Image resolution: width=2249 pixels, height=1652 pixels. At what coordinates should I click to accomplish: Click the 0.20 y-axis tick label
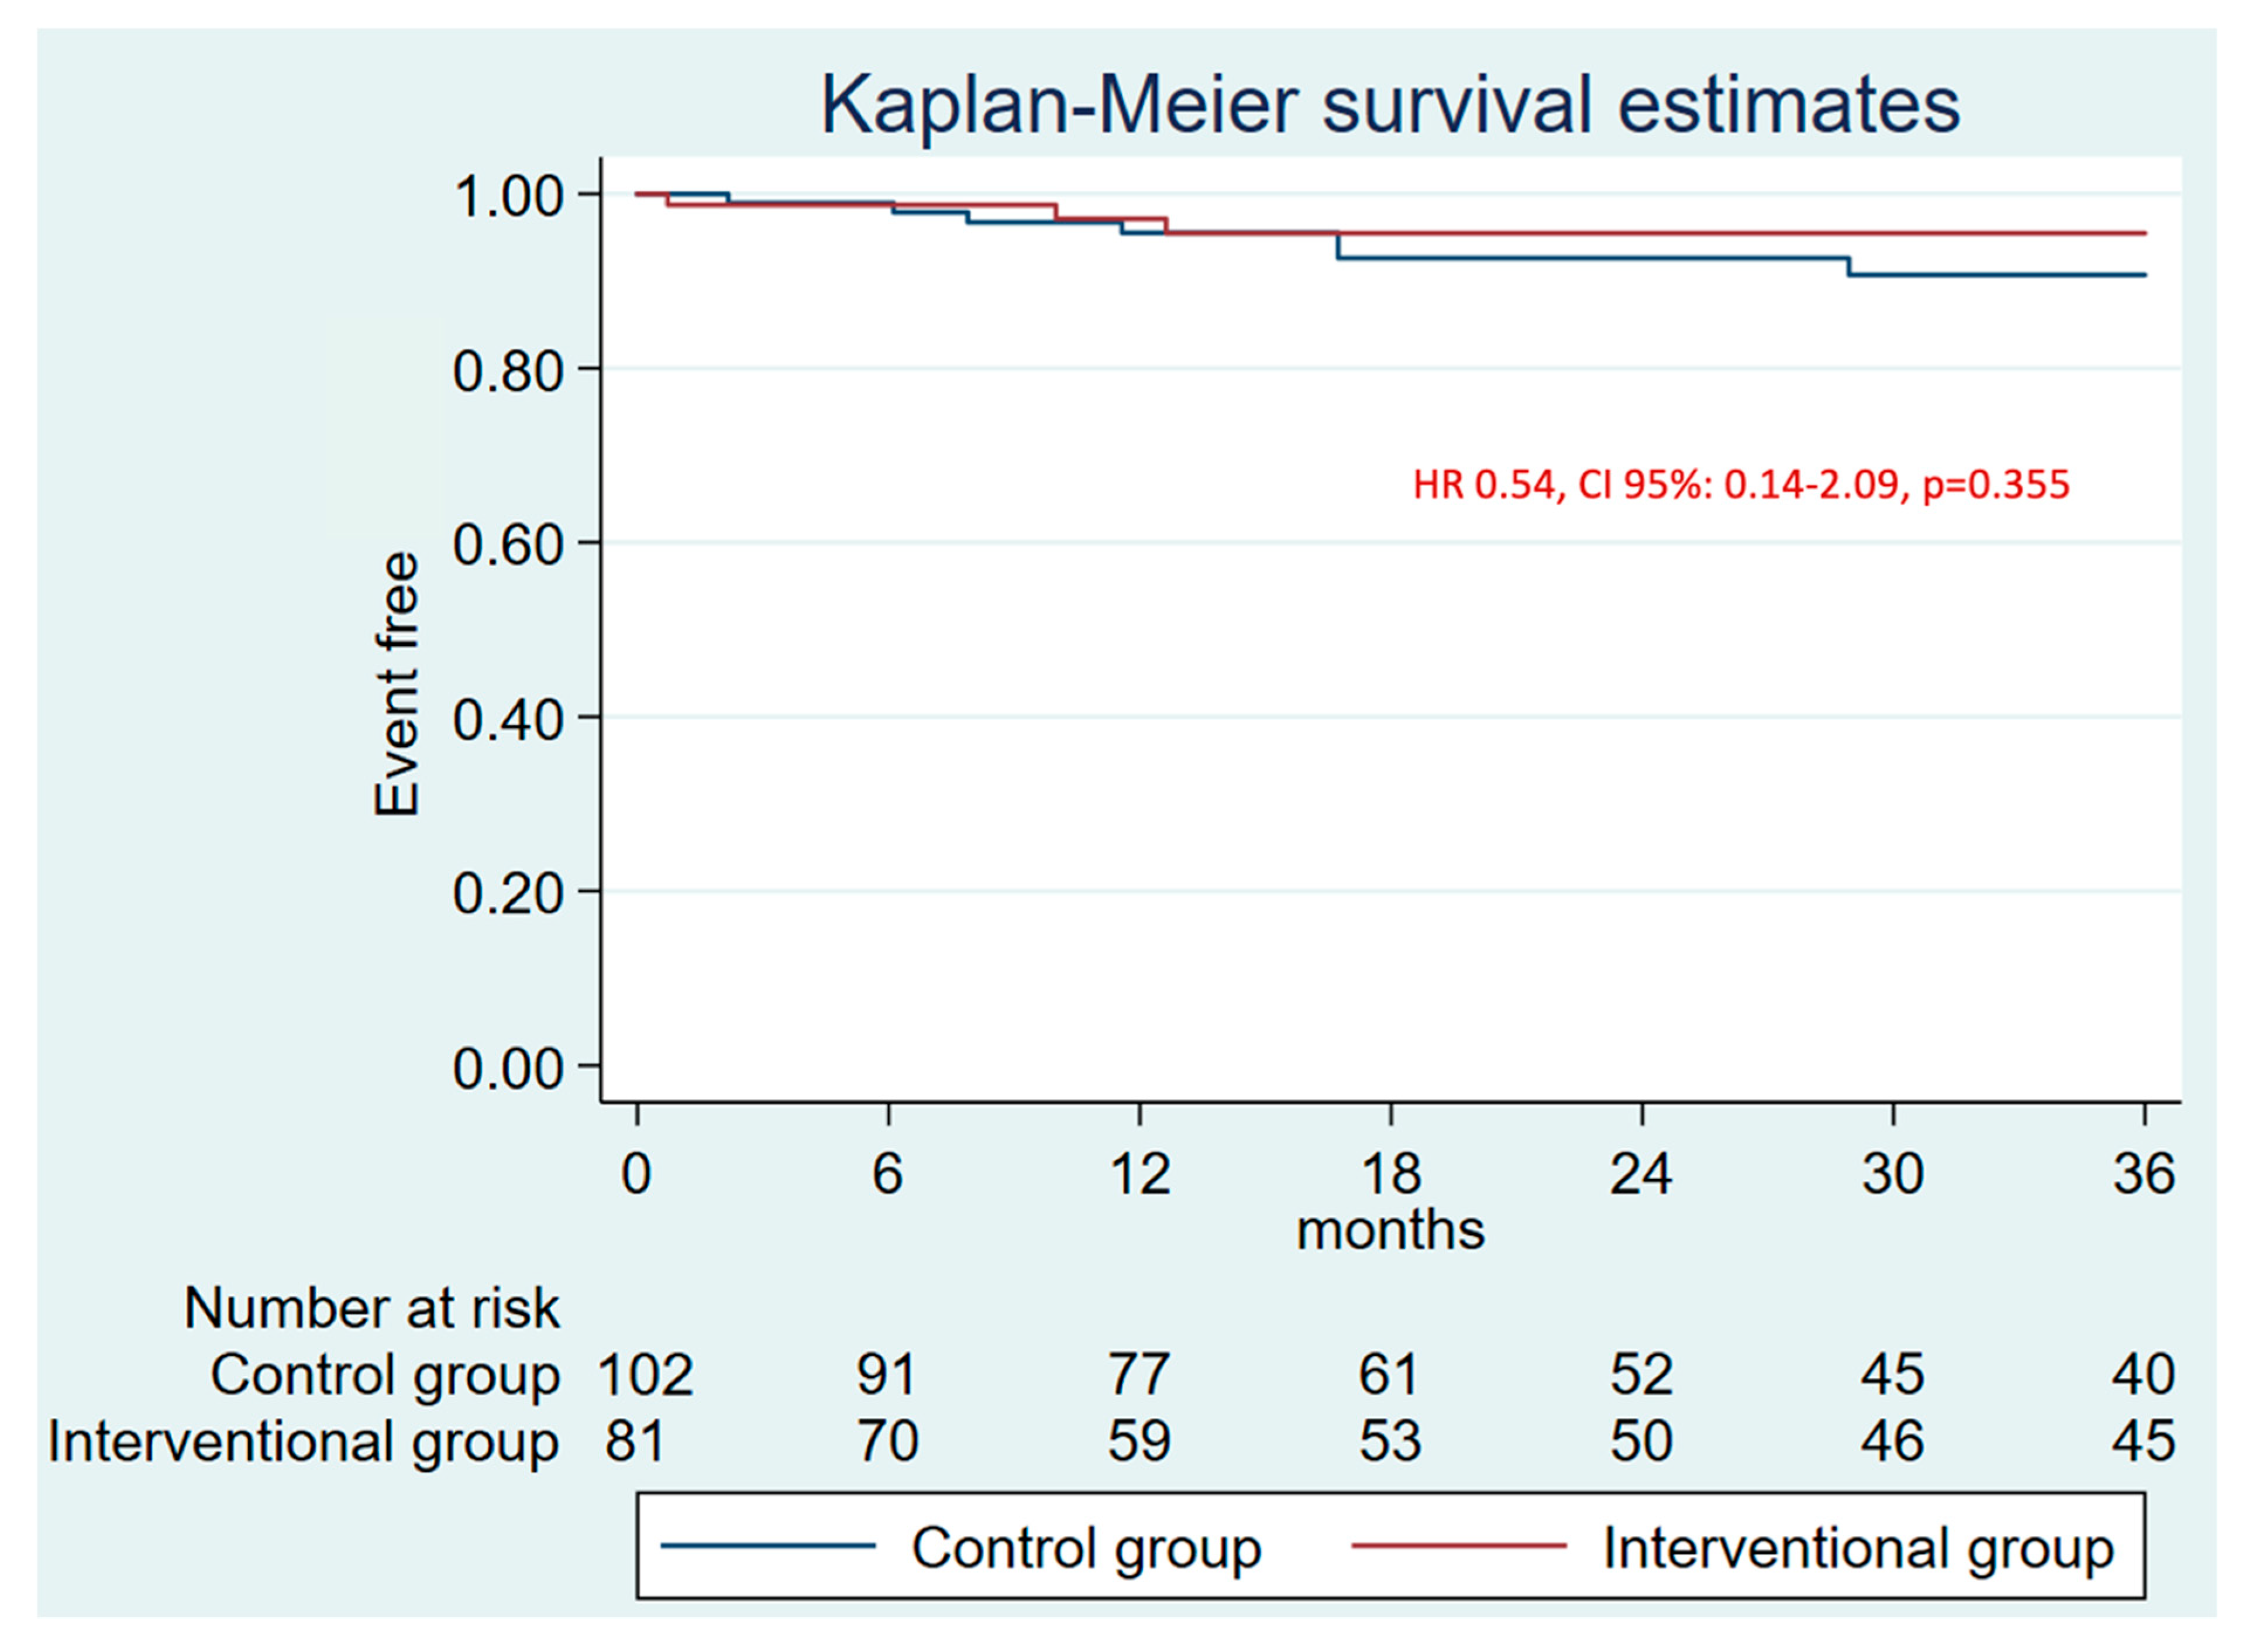click(x=508, y=894)
